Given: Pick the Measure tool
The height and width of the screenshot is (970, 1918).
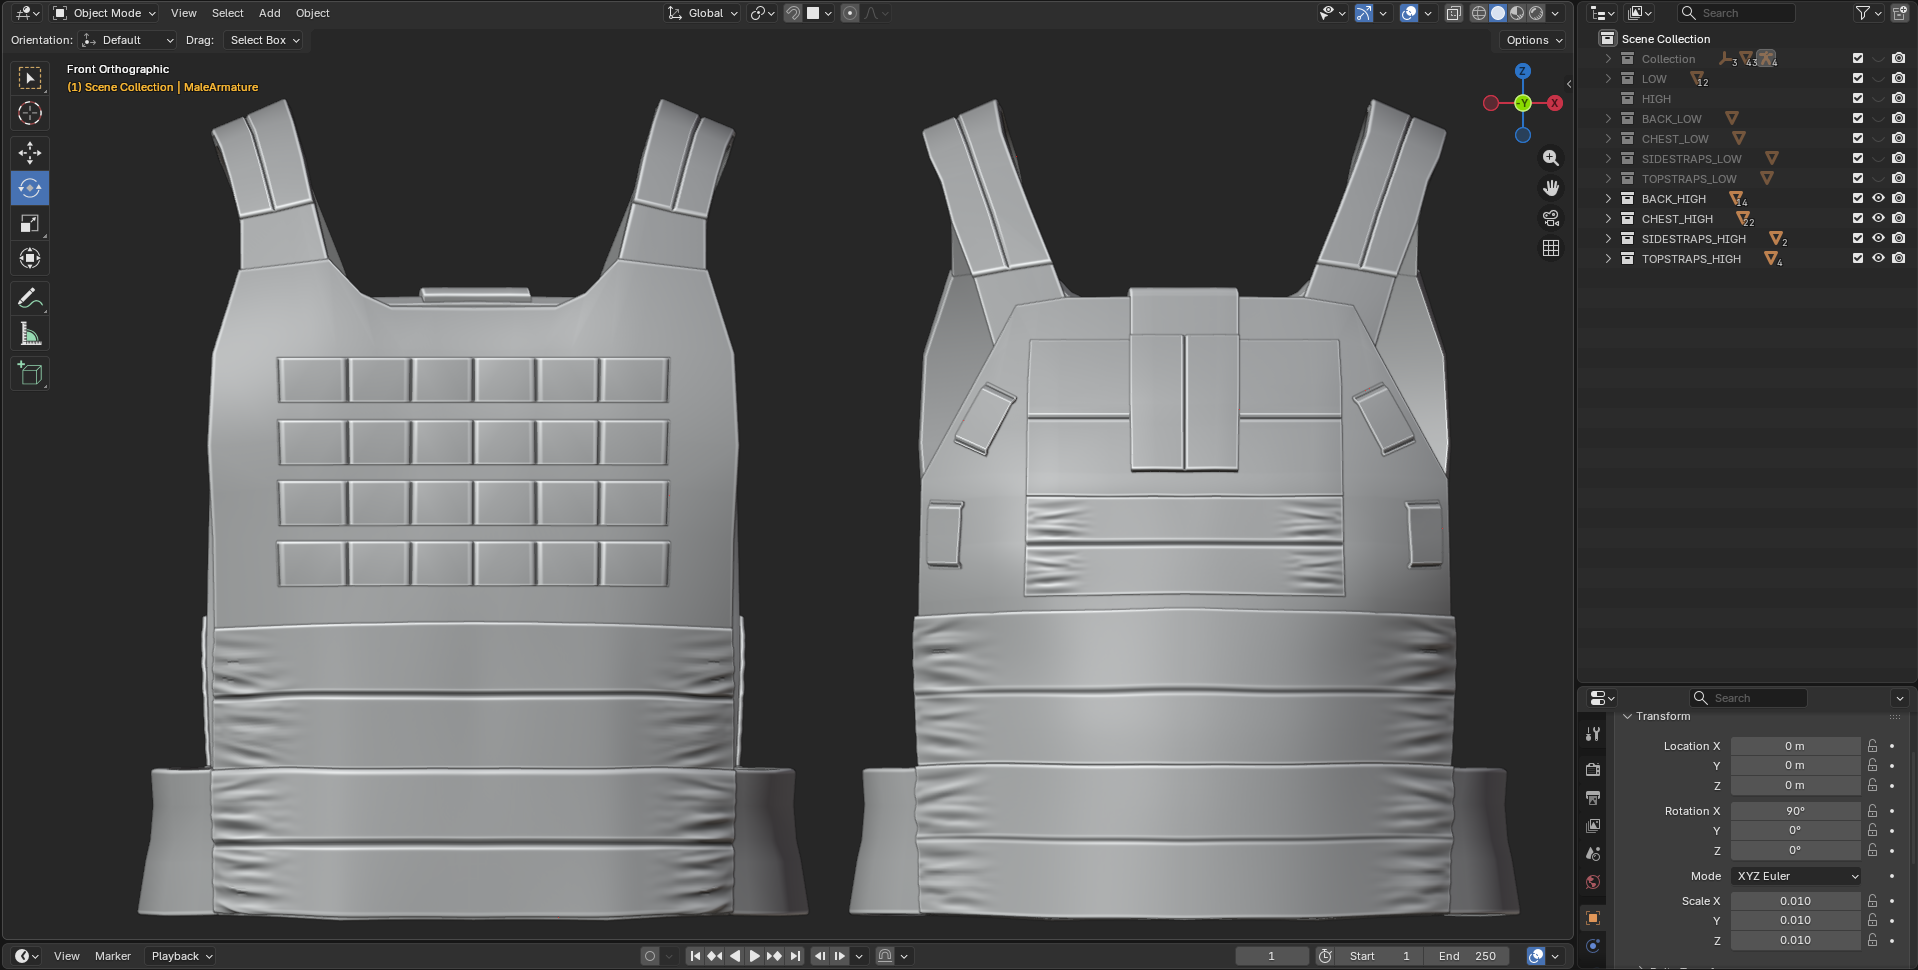Looking at the screenshot, I should pos(30,334).
